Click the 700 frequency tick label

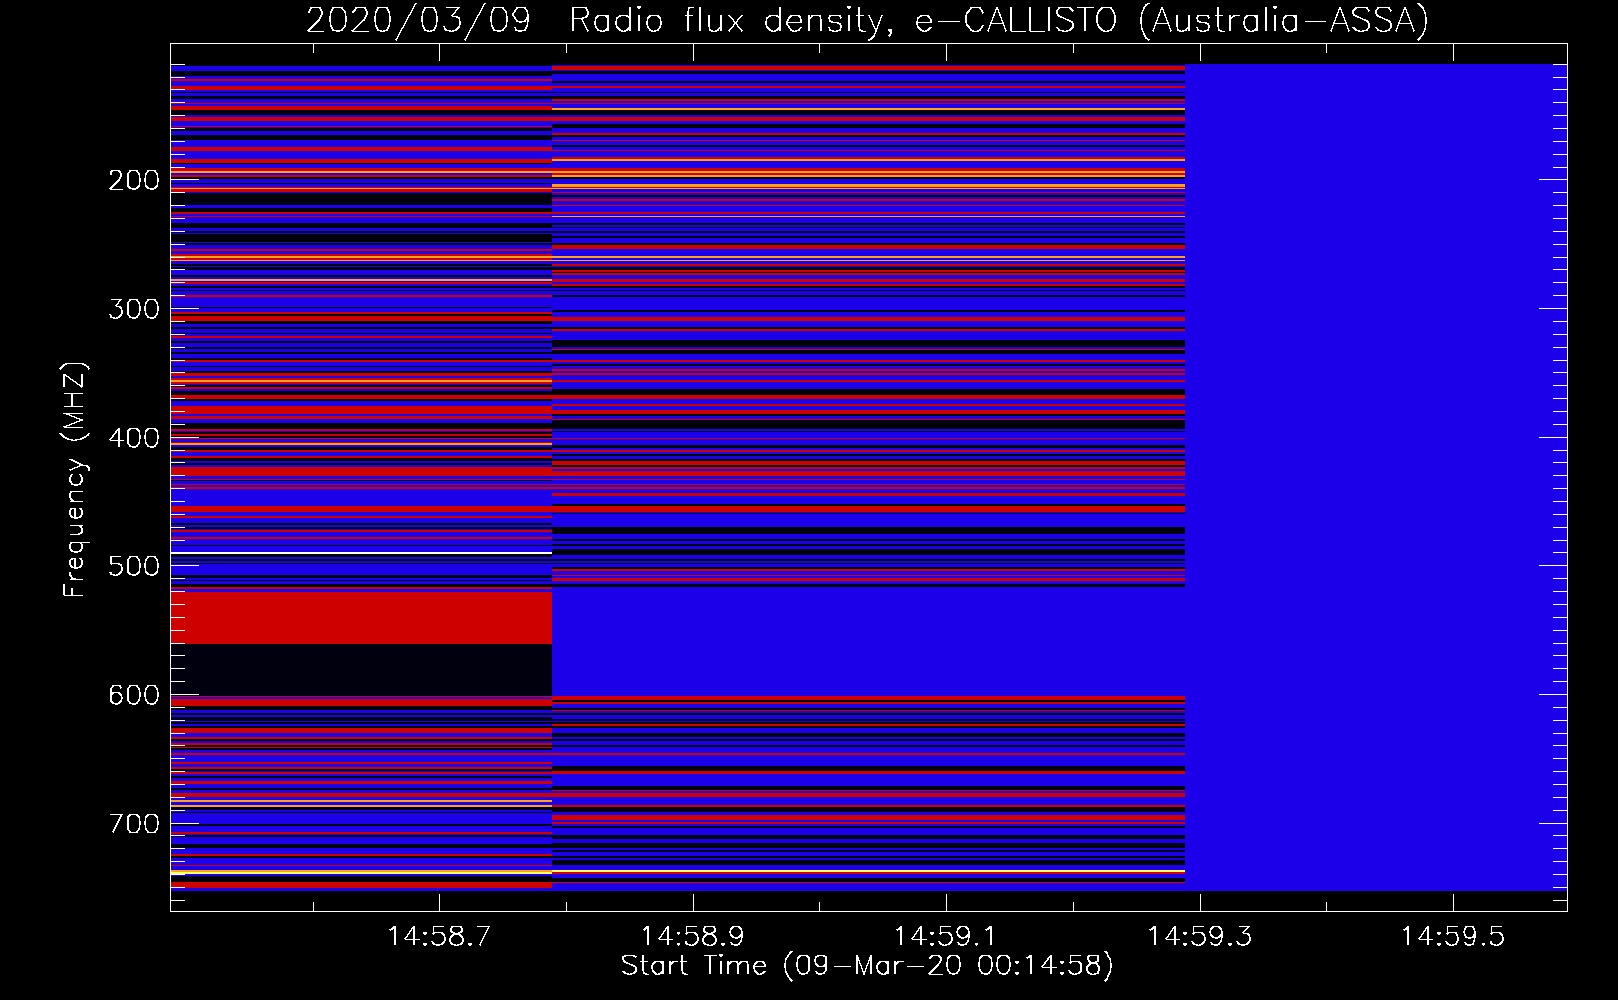pyautogui.click(x=134, y=824)
